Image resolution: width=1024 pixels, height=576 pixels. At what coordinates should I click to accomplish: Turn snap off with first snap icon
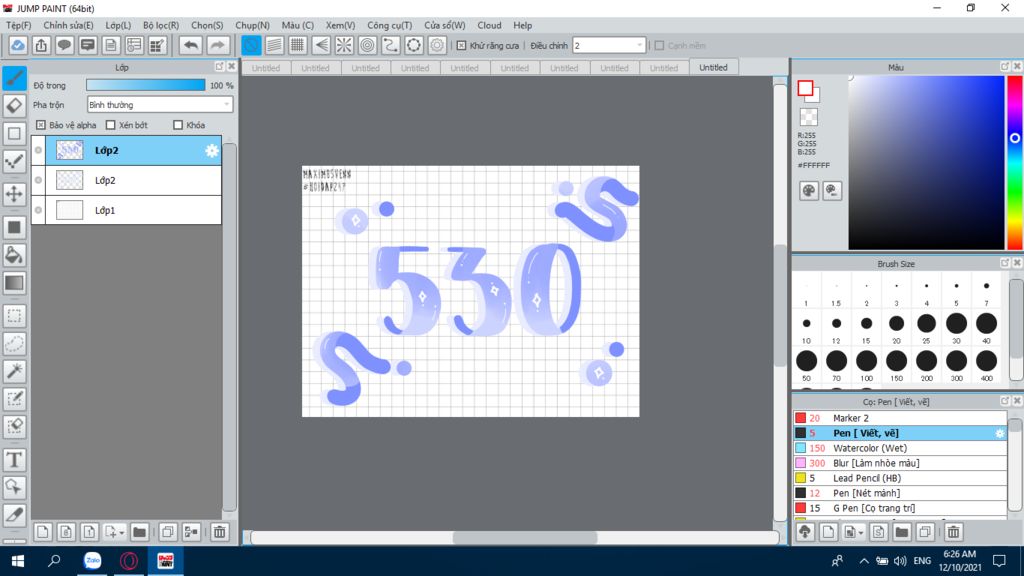point(251,45)
